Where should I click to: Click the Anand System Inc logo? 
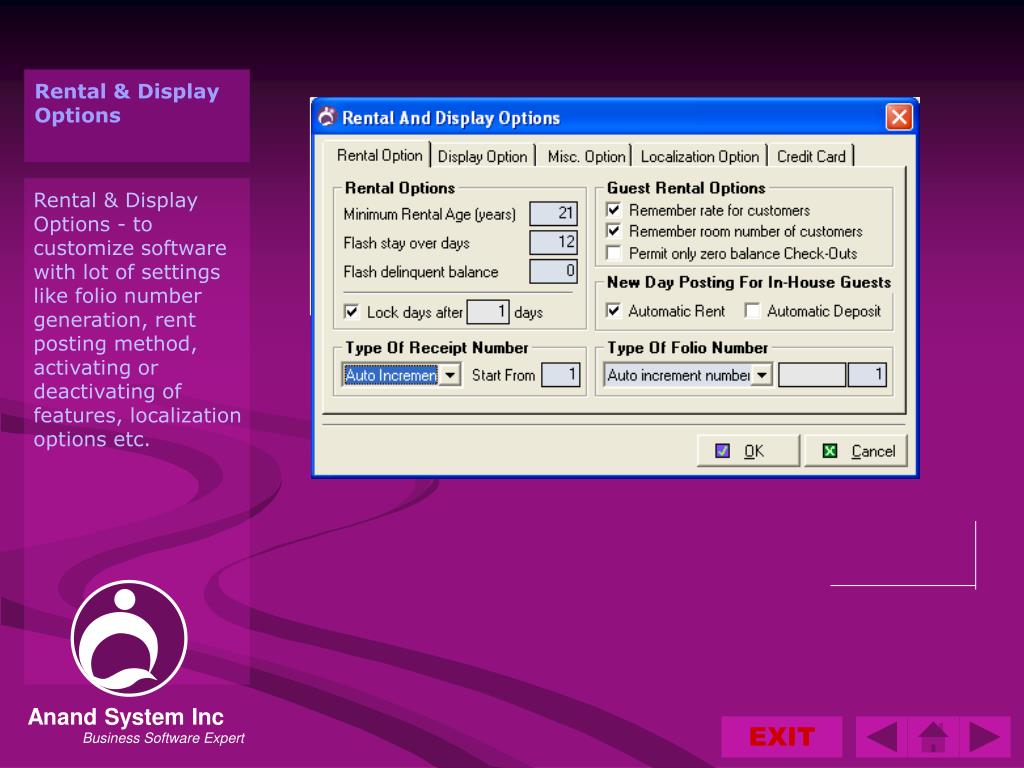(x=129, y=638)
